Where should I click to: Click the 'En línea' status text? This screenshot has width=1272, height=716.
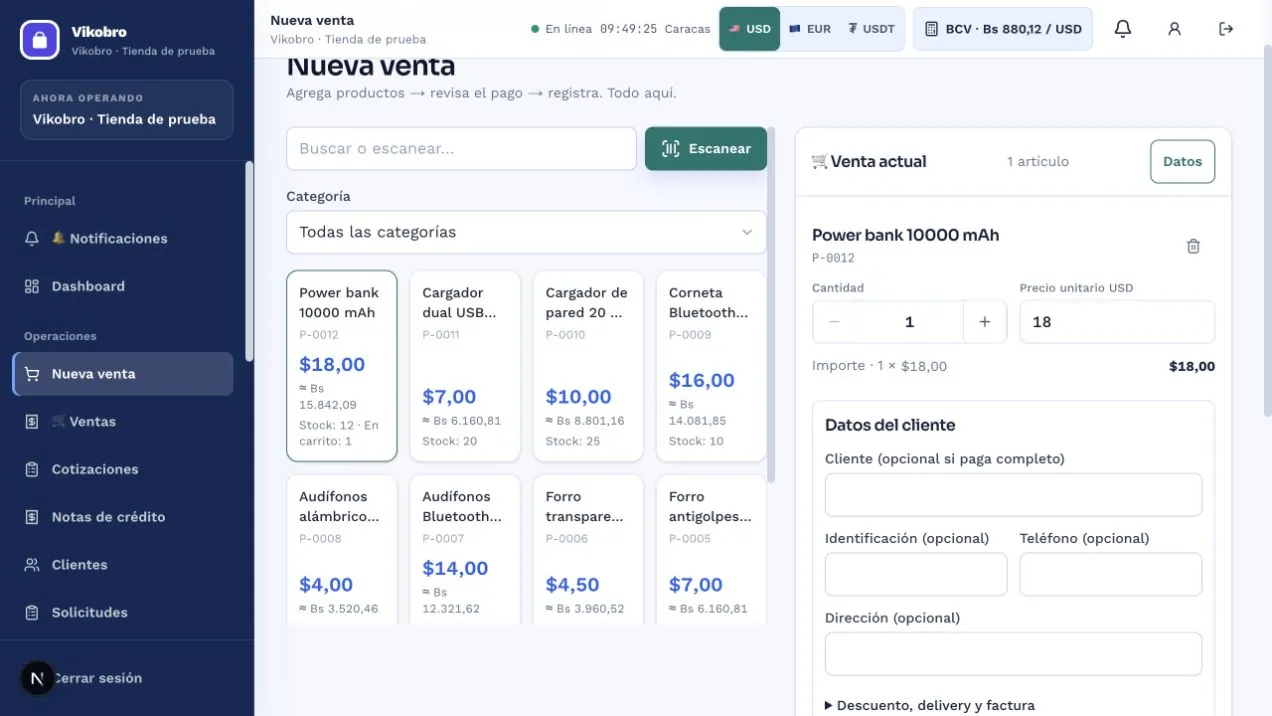tap(568, 29)
